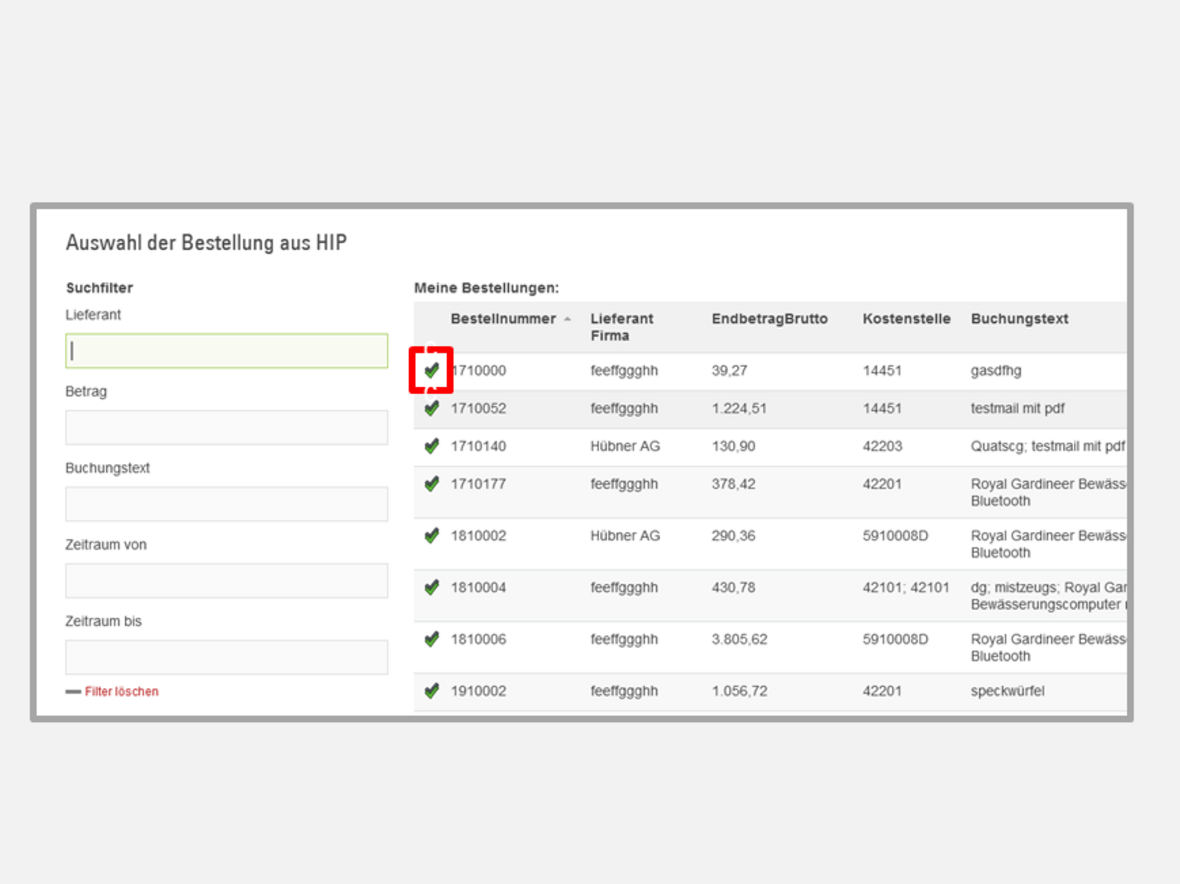Click the Zeitraum bis date field
Screen dimensions: 1180x884
(227, 657)
